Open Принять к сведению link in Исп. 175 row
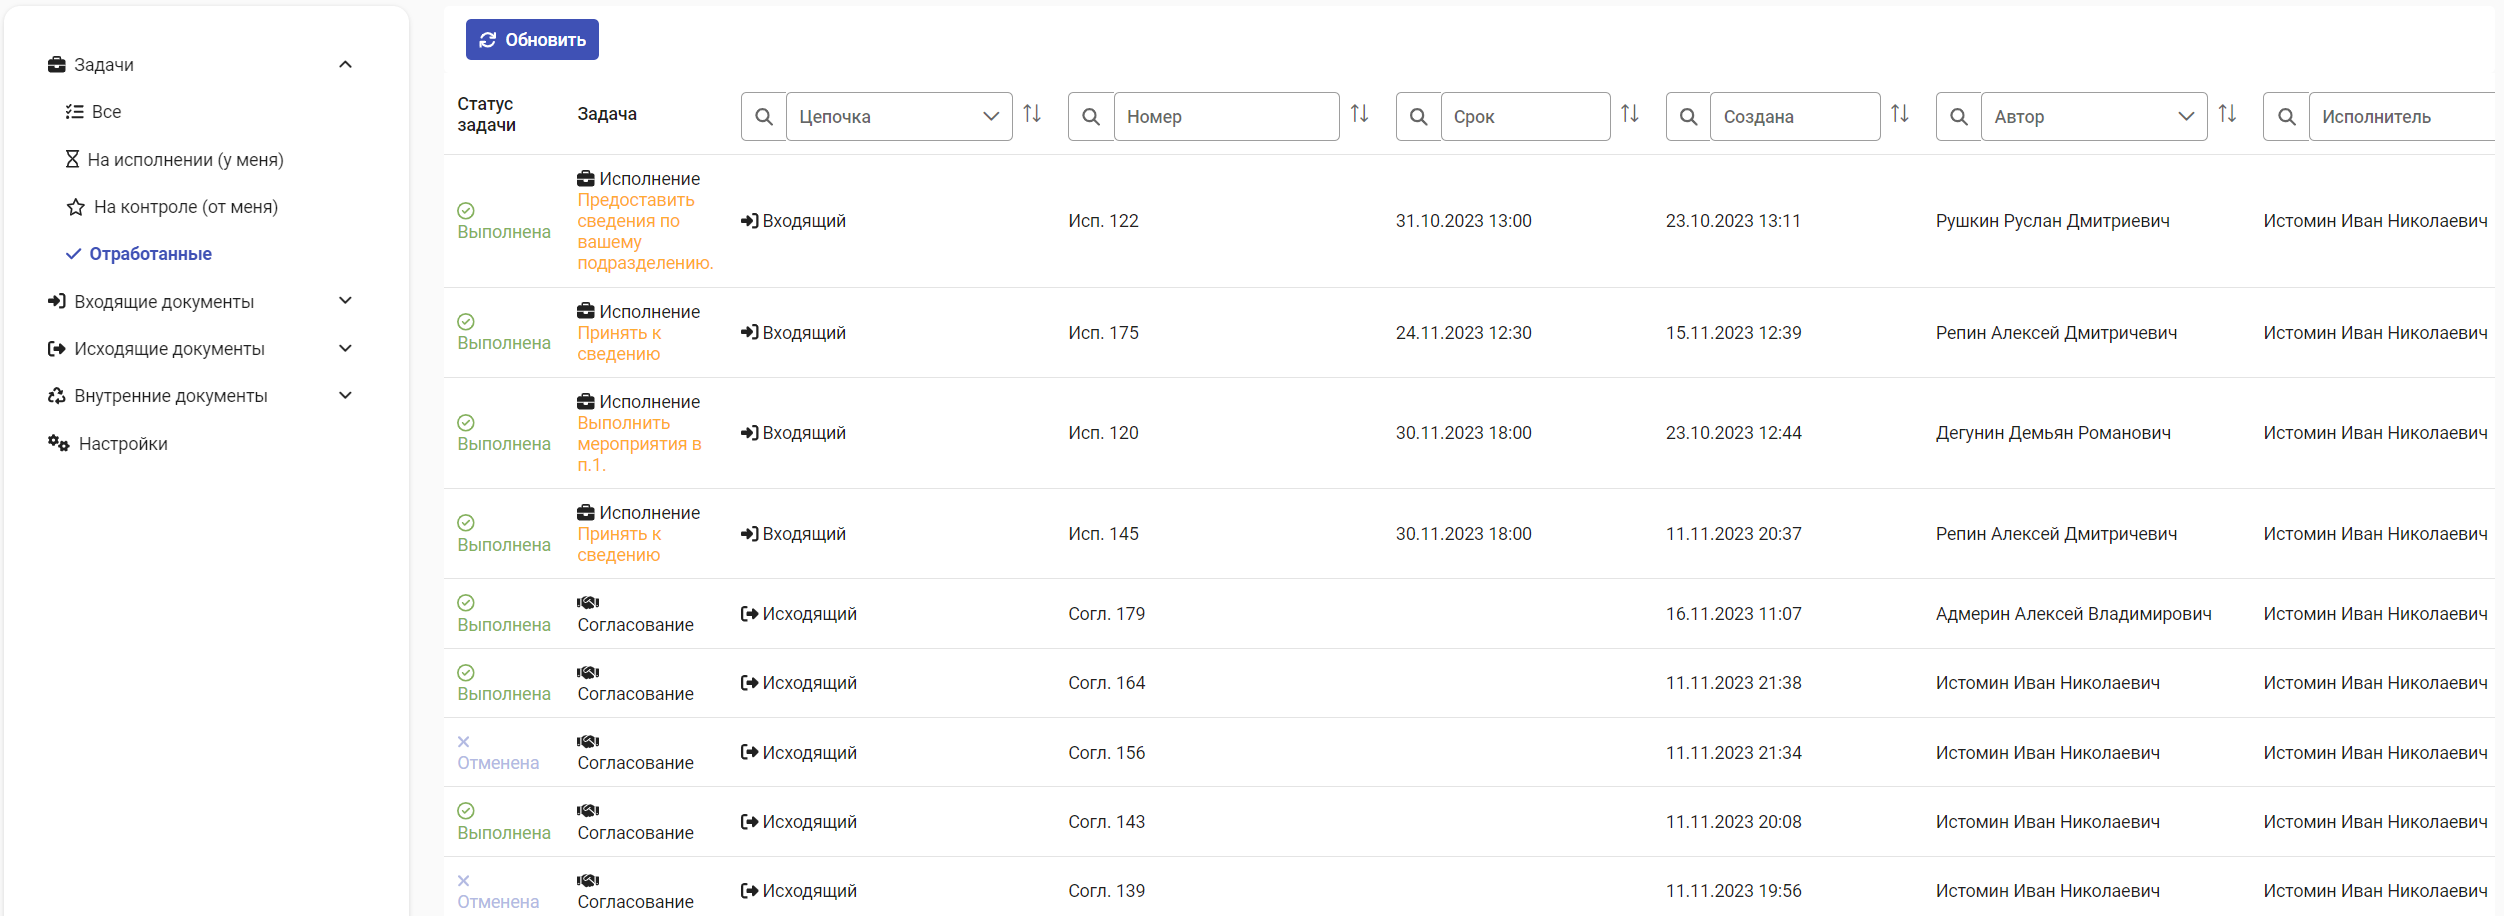This screenshot has width=2504, height=916. click(x=619, y=343)
